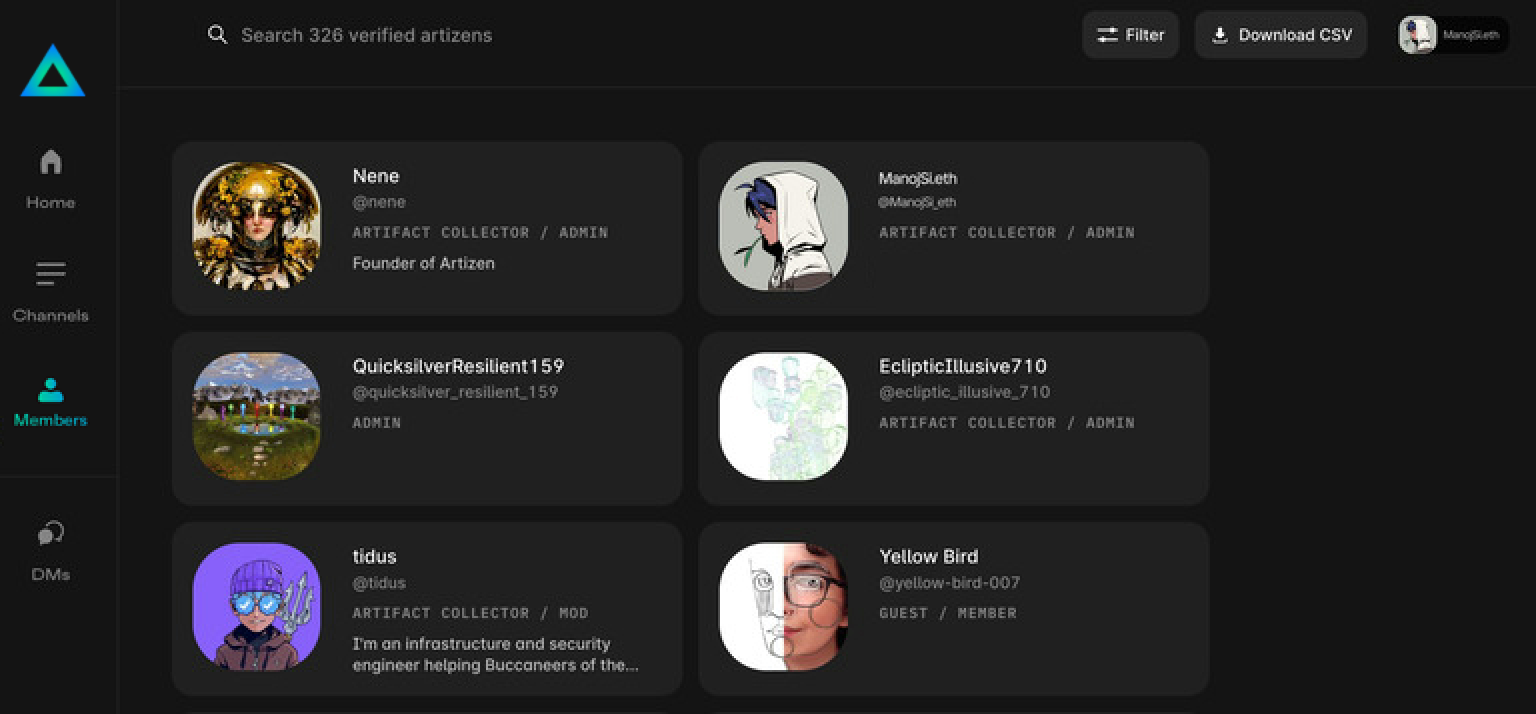Click the tidus member name
This screenshot has height=714, width=1536.
[x=375, y=556]
